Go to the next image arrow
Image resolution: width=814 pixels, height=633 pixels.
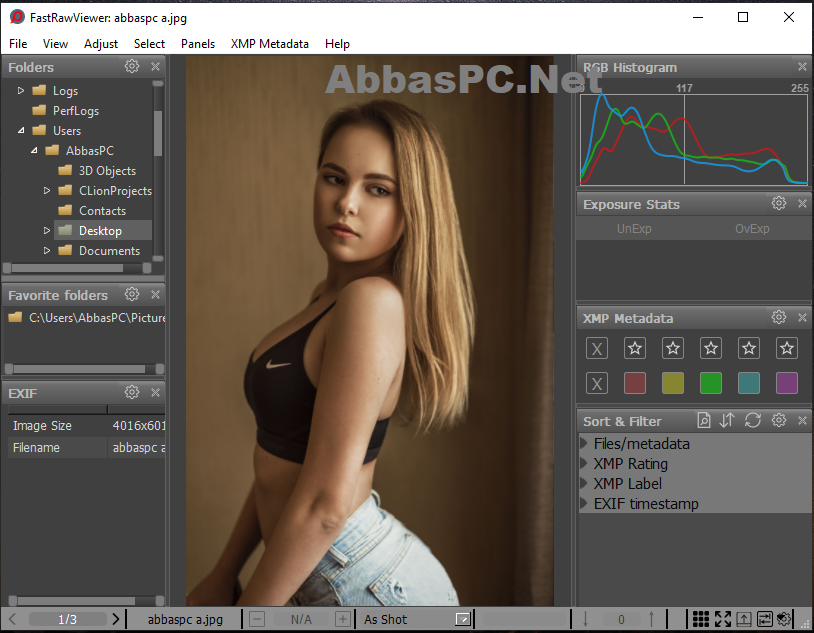click(x=116, y=619)
